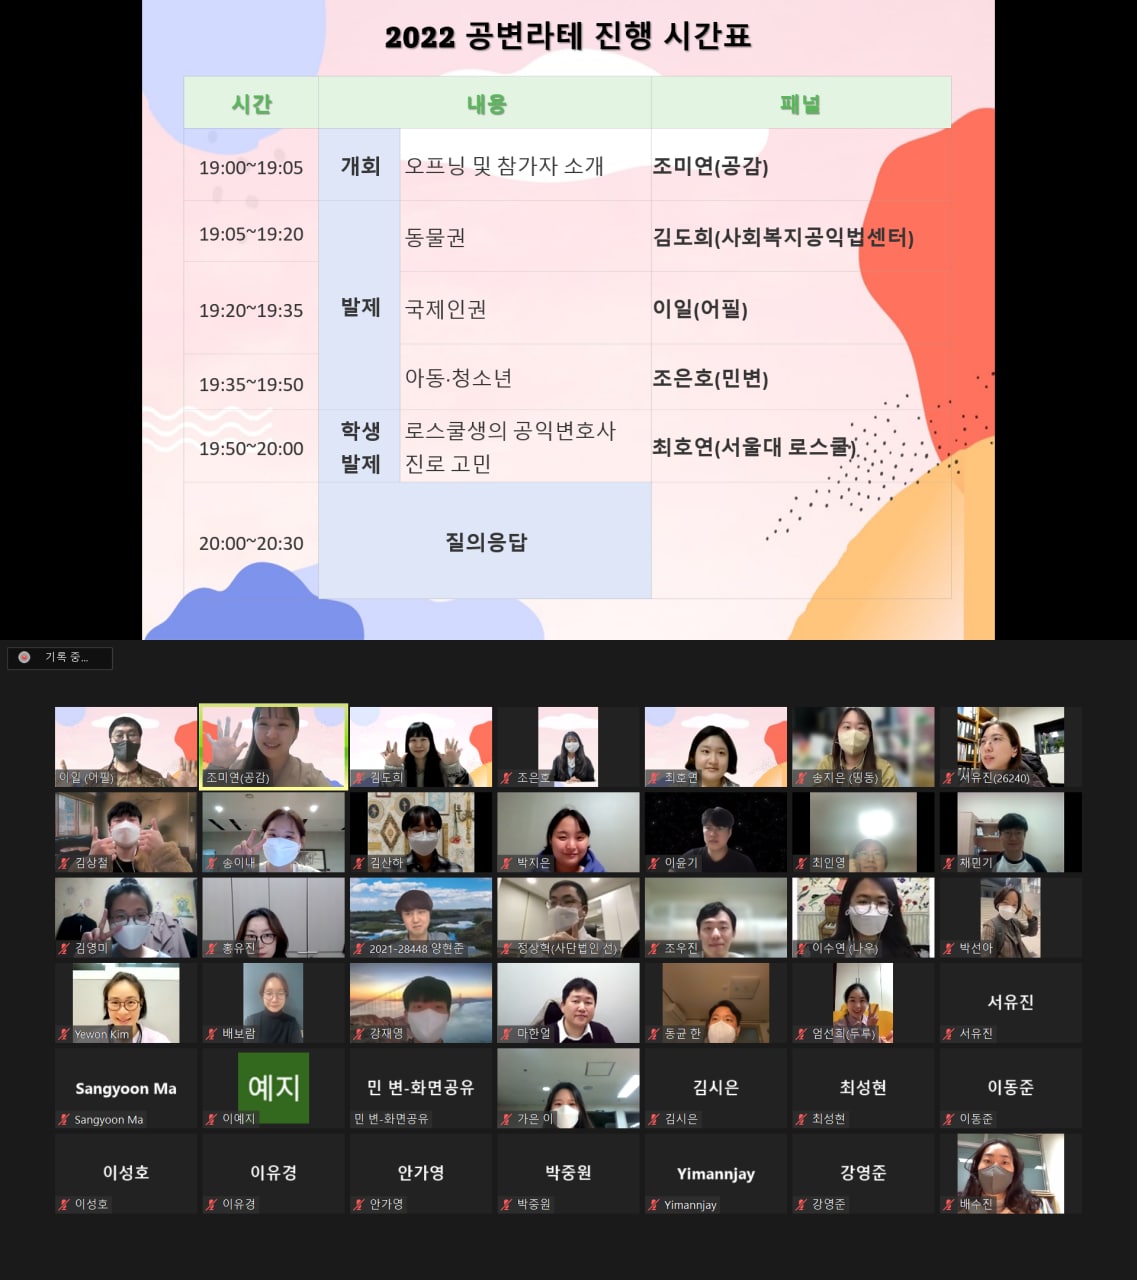Click the 민 변-화면공유 participant tile
Image resolution: width=1137 pixels, height=1280 pixels.
(x=420, y=1088)
